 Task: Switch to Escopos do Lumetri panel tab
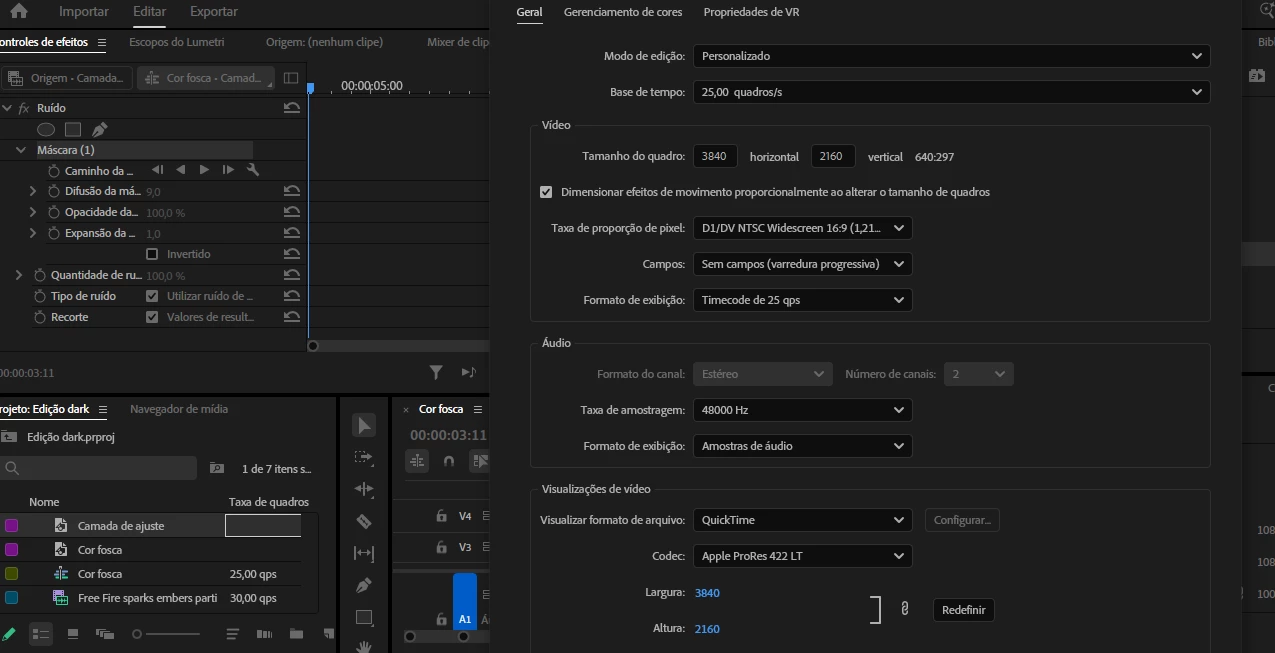point(177,42)
